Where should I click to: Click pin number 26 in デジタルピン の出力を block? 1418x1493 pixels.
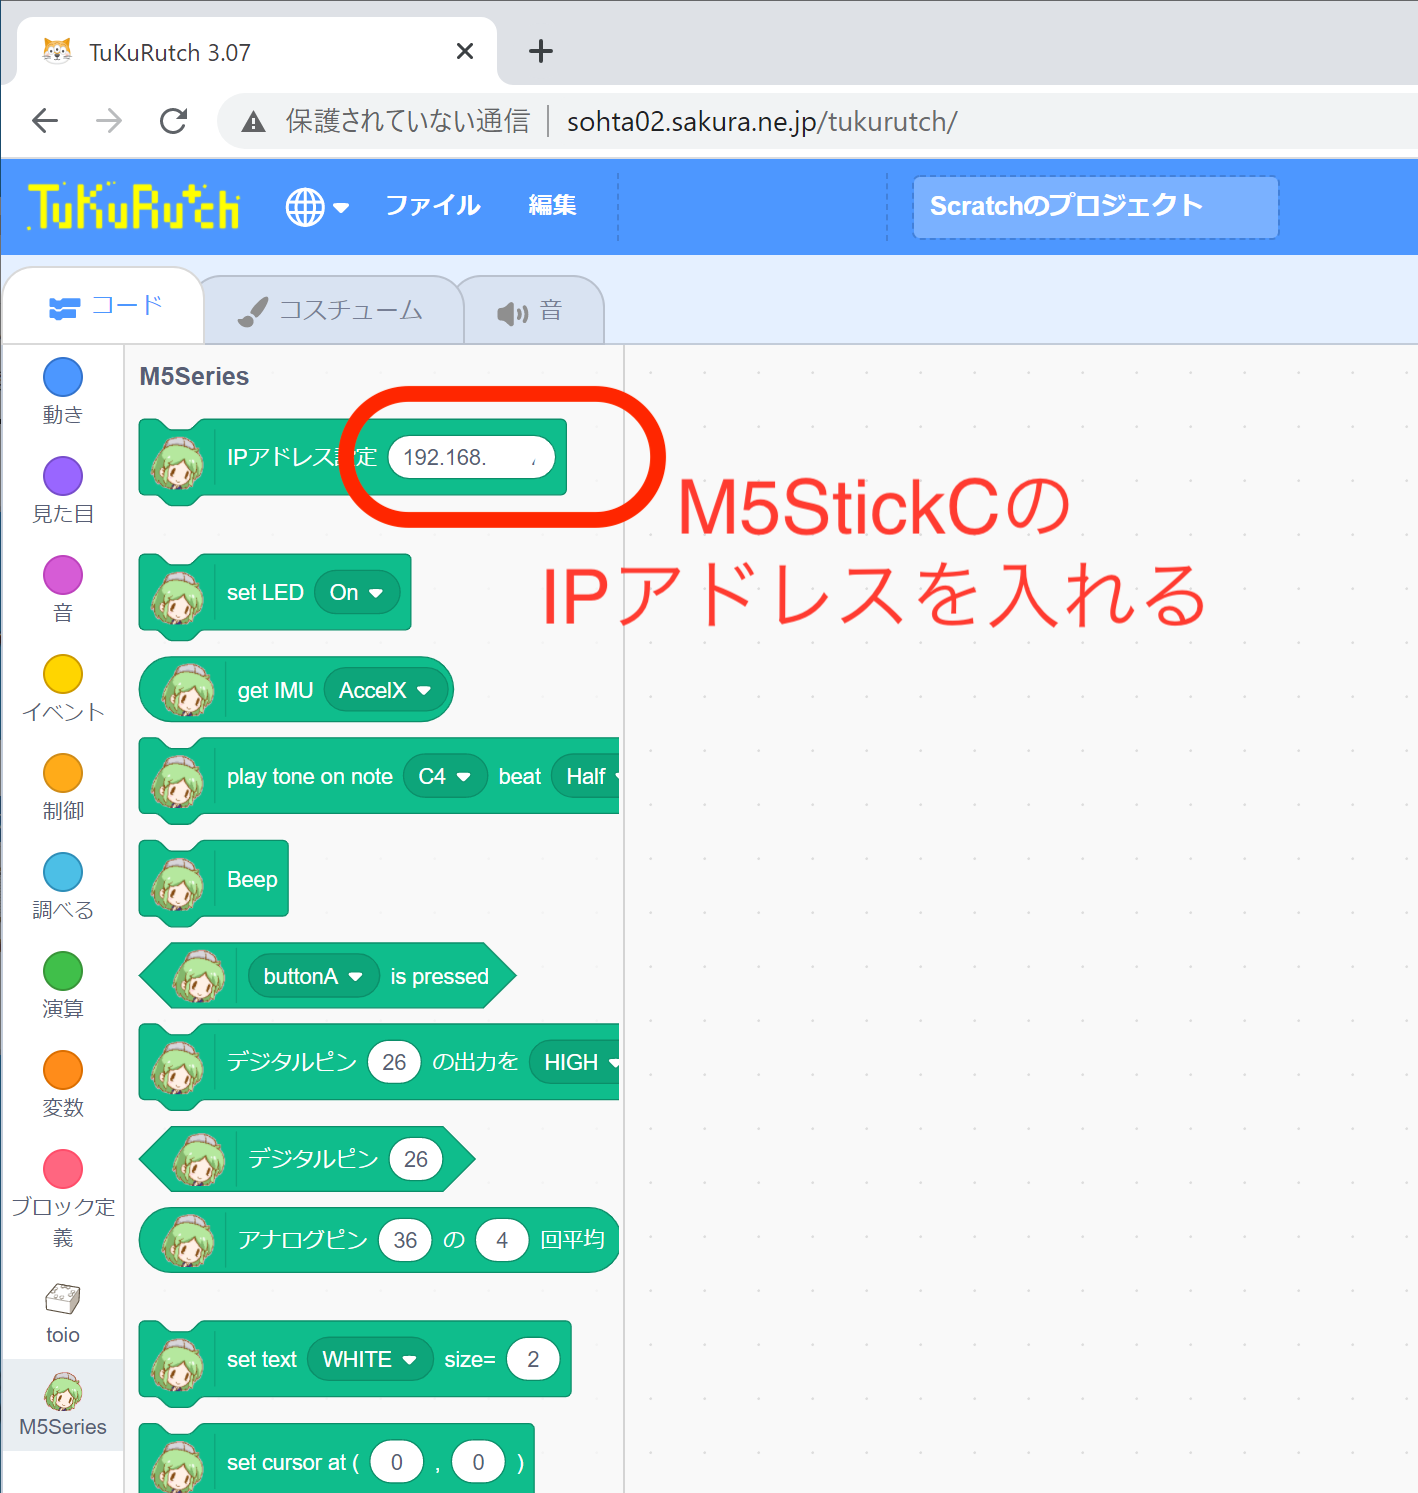394,1062
